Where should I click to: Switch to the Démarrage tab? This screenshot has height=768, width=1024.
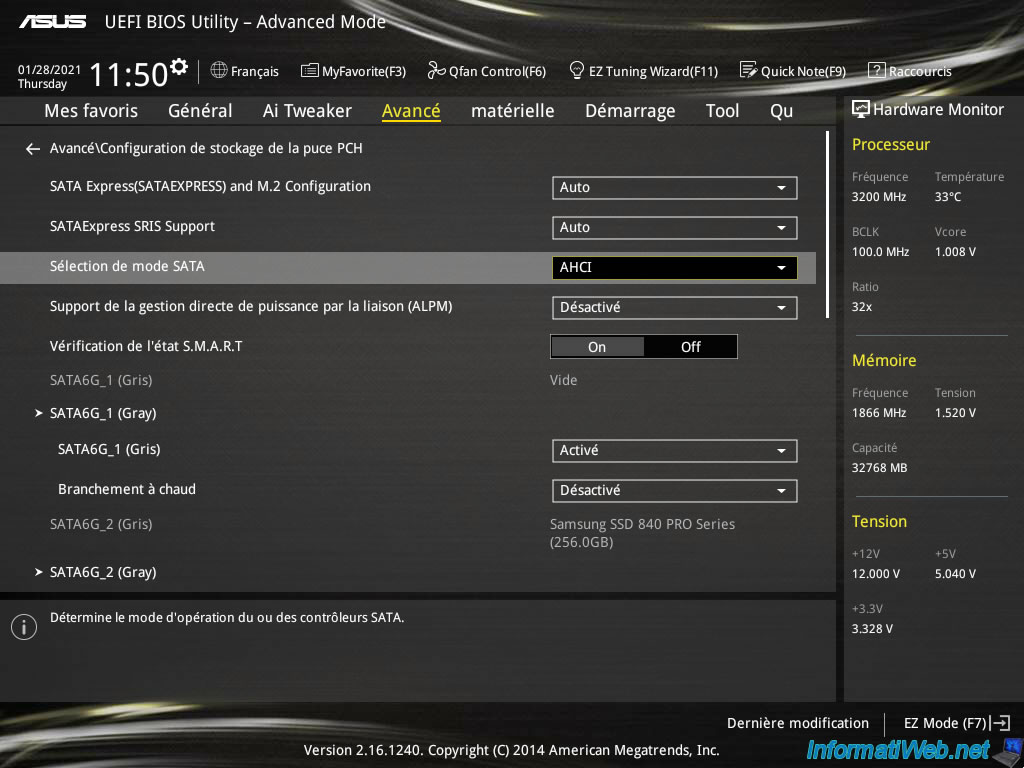(630, 111)
